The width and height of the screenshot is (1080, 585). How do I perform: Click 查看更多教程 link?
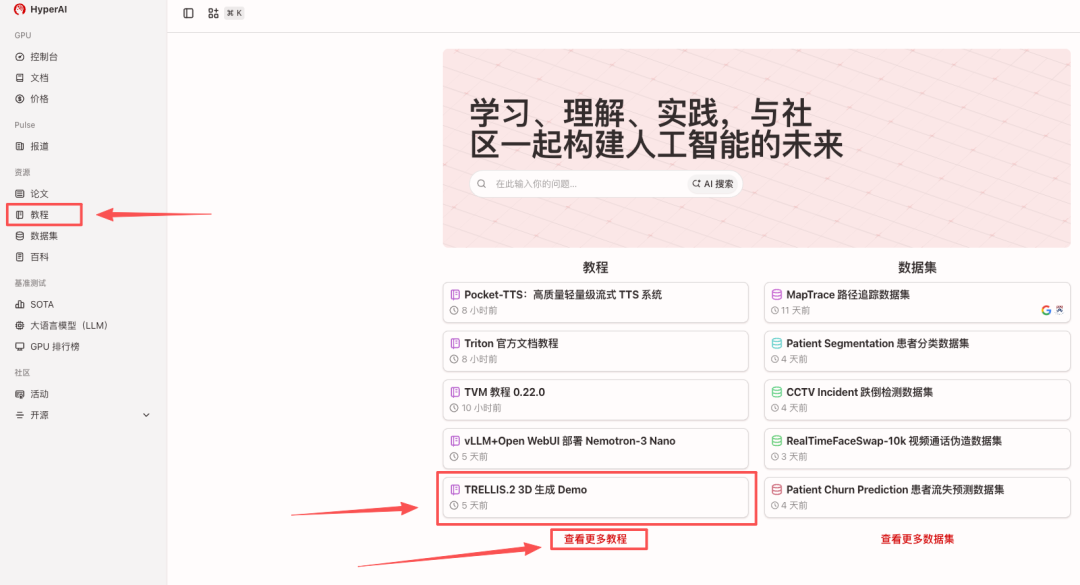598,538
